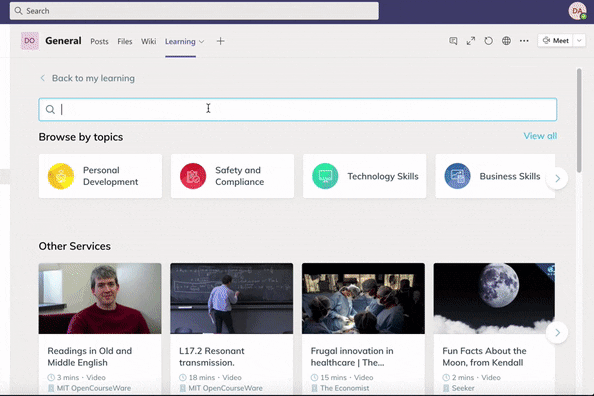Screen dimensions: 594x396
Task: Open Technology Skills topic card
Action: (x=364, y=176)
